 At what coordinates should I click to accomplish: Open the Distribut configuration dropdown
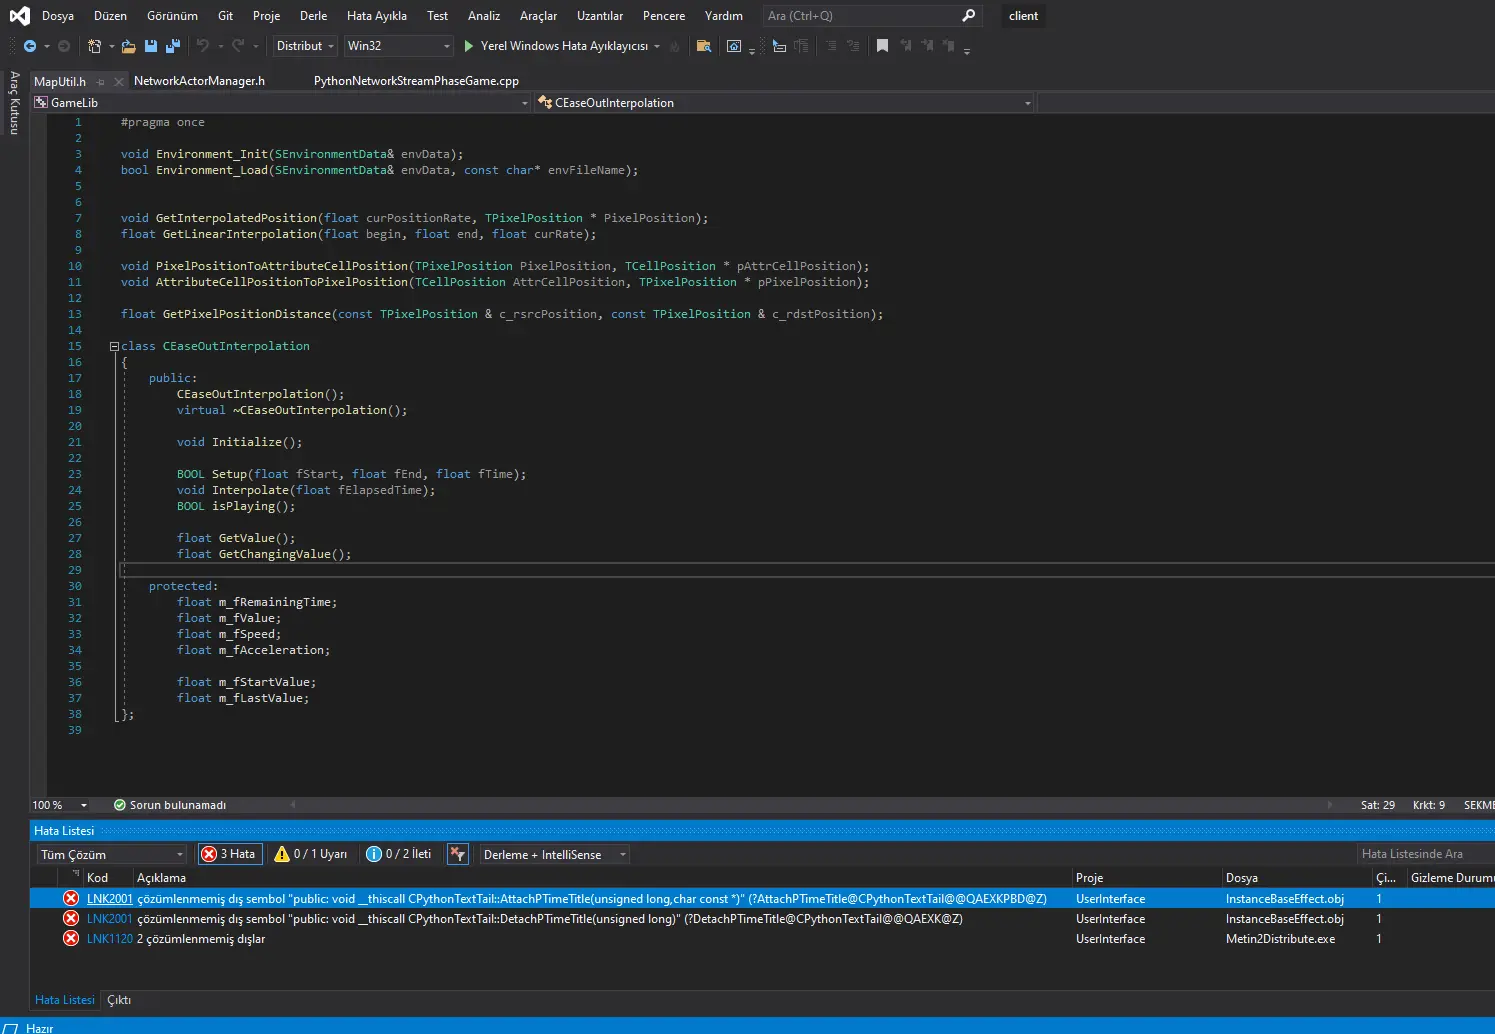(x=305, y=46)
